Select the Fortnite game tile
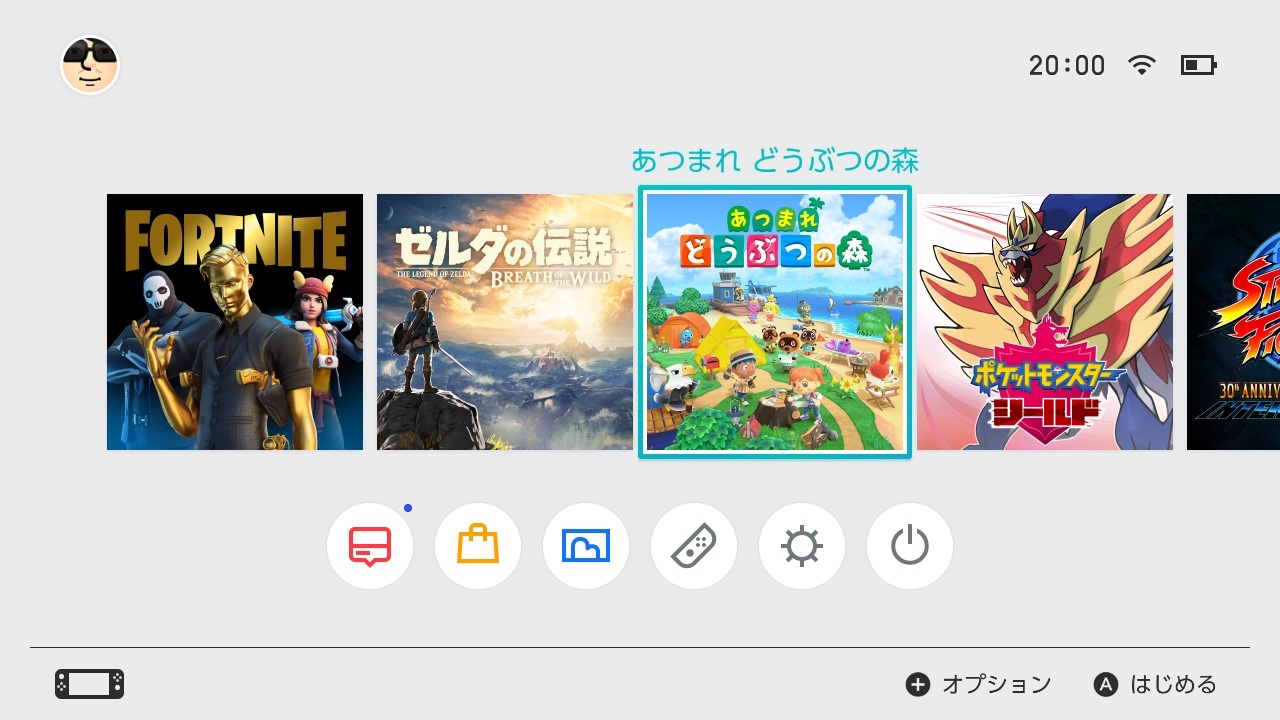 pos(235,322)
